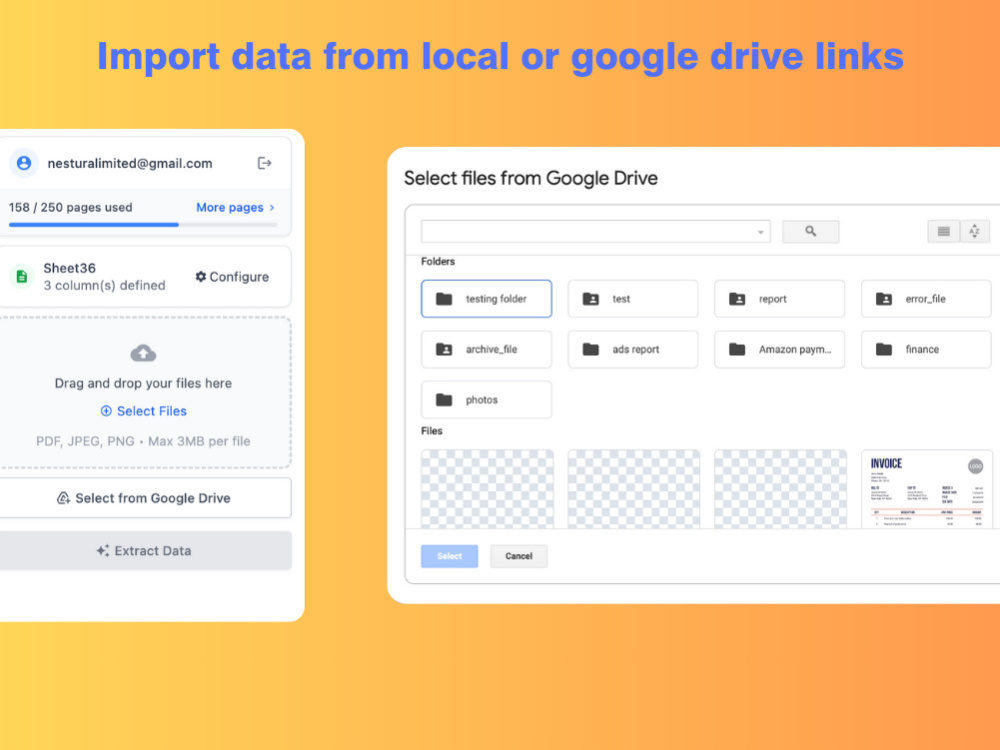Expand the search field dropdown arrow
1000x750 pixels.
[760, 232]
